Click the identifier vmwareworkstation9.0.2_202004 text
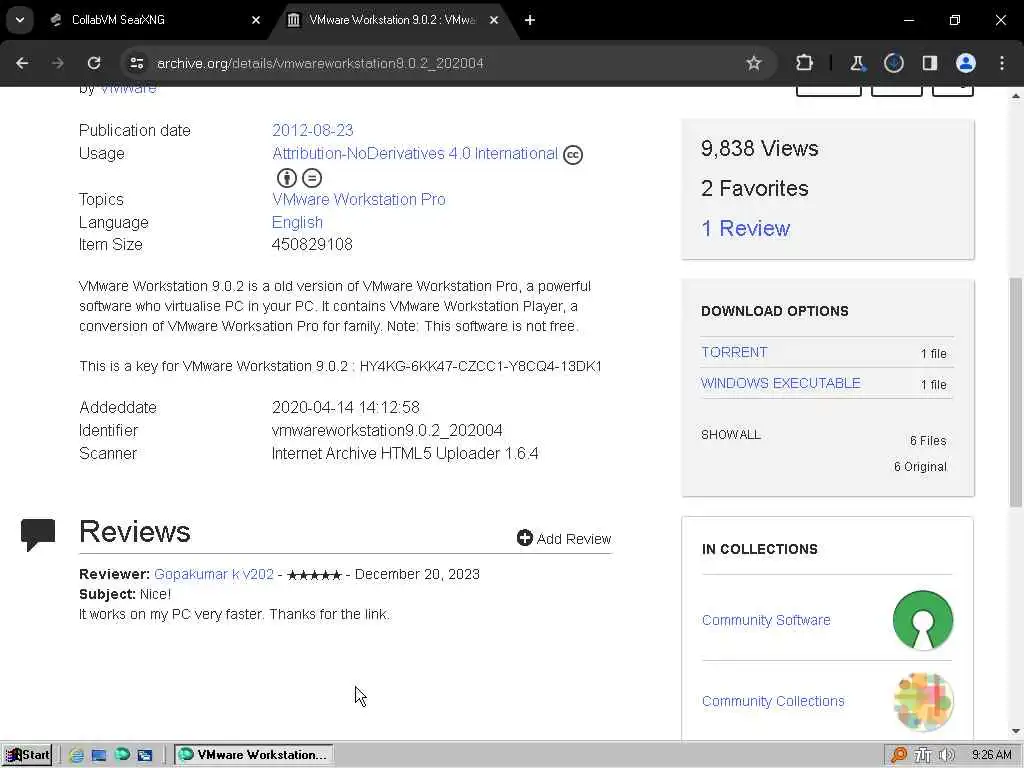Viewport: 1024px width, 768px height. pyautogui.click(x=387, y=430)
